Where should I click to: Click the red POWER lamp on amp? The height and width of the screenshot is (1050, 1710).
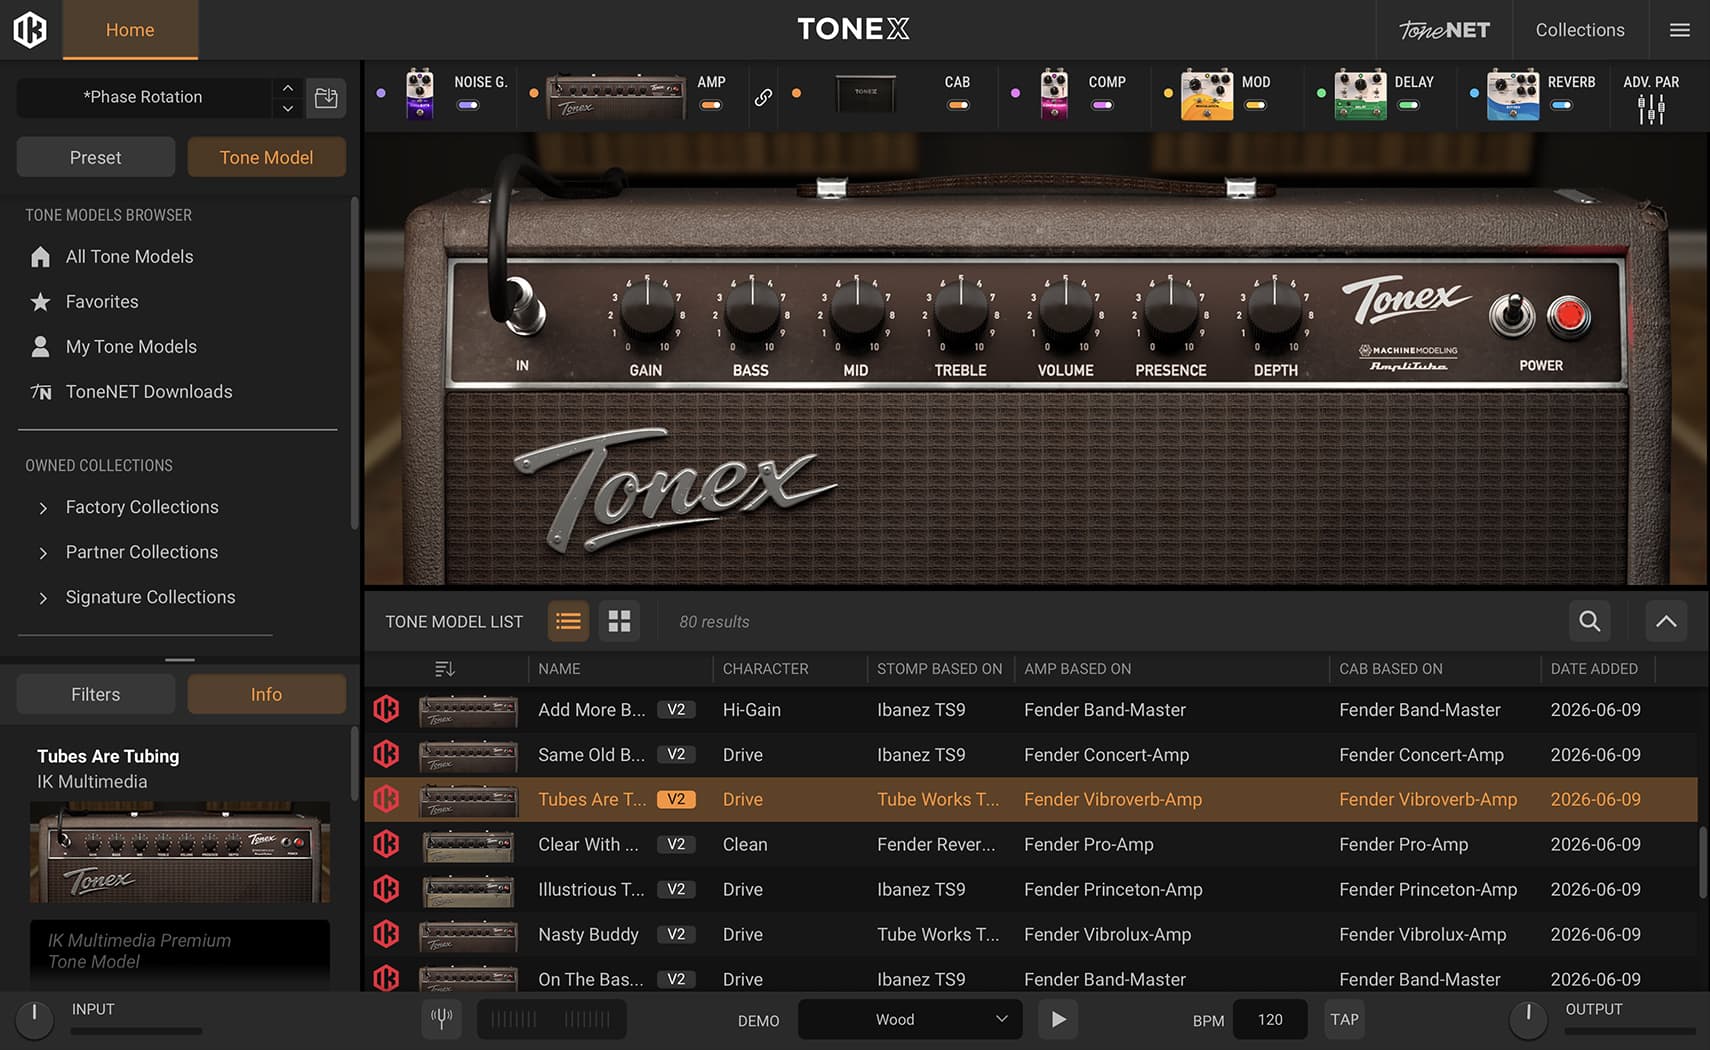1568,316
